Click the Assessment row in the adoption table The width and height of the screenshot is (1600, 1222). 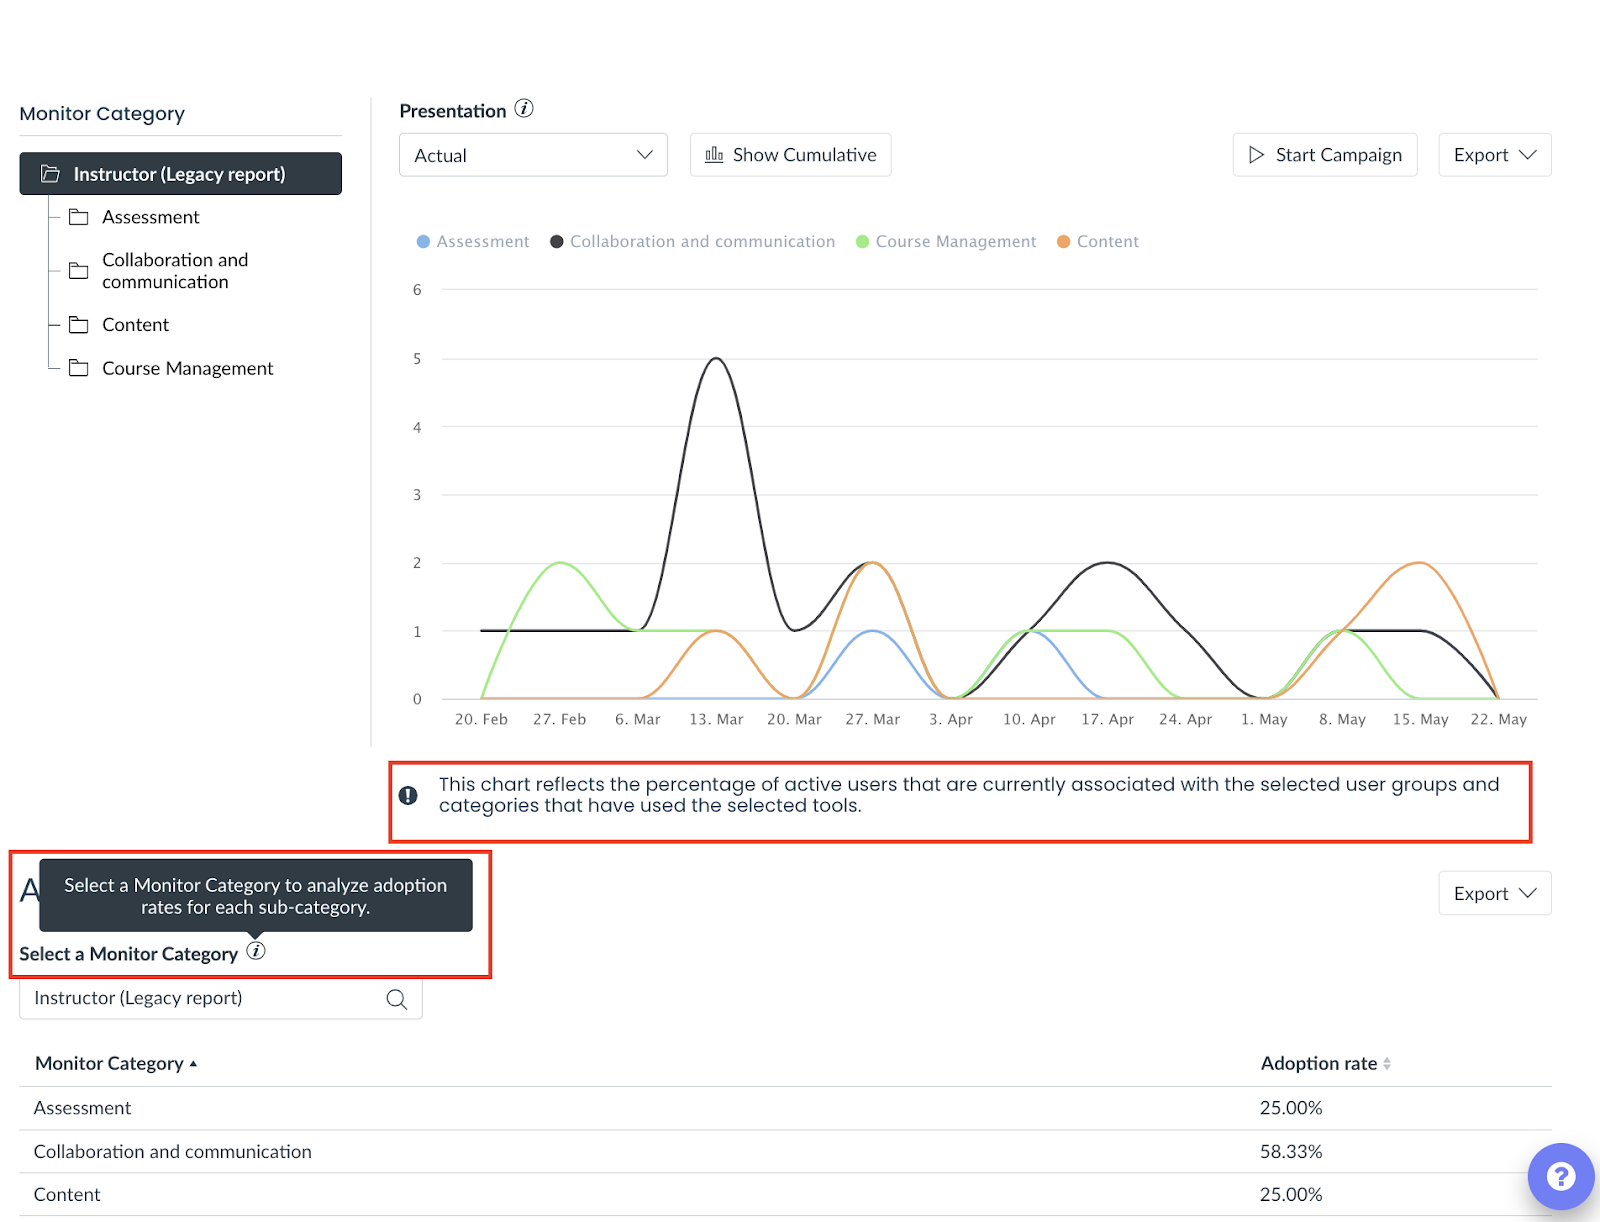click(785, 1108)
